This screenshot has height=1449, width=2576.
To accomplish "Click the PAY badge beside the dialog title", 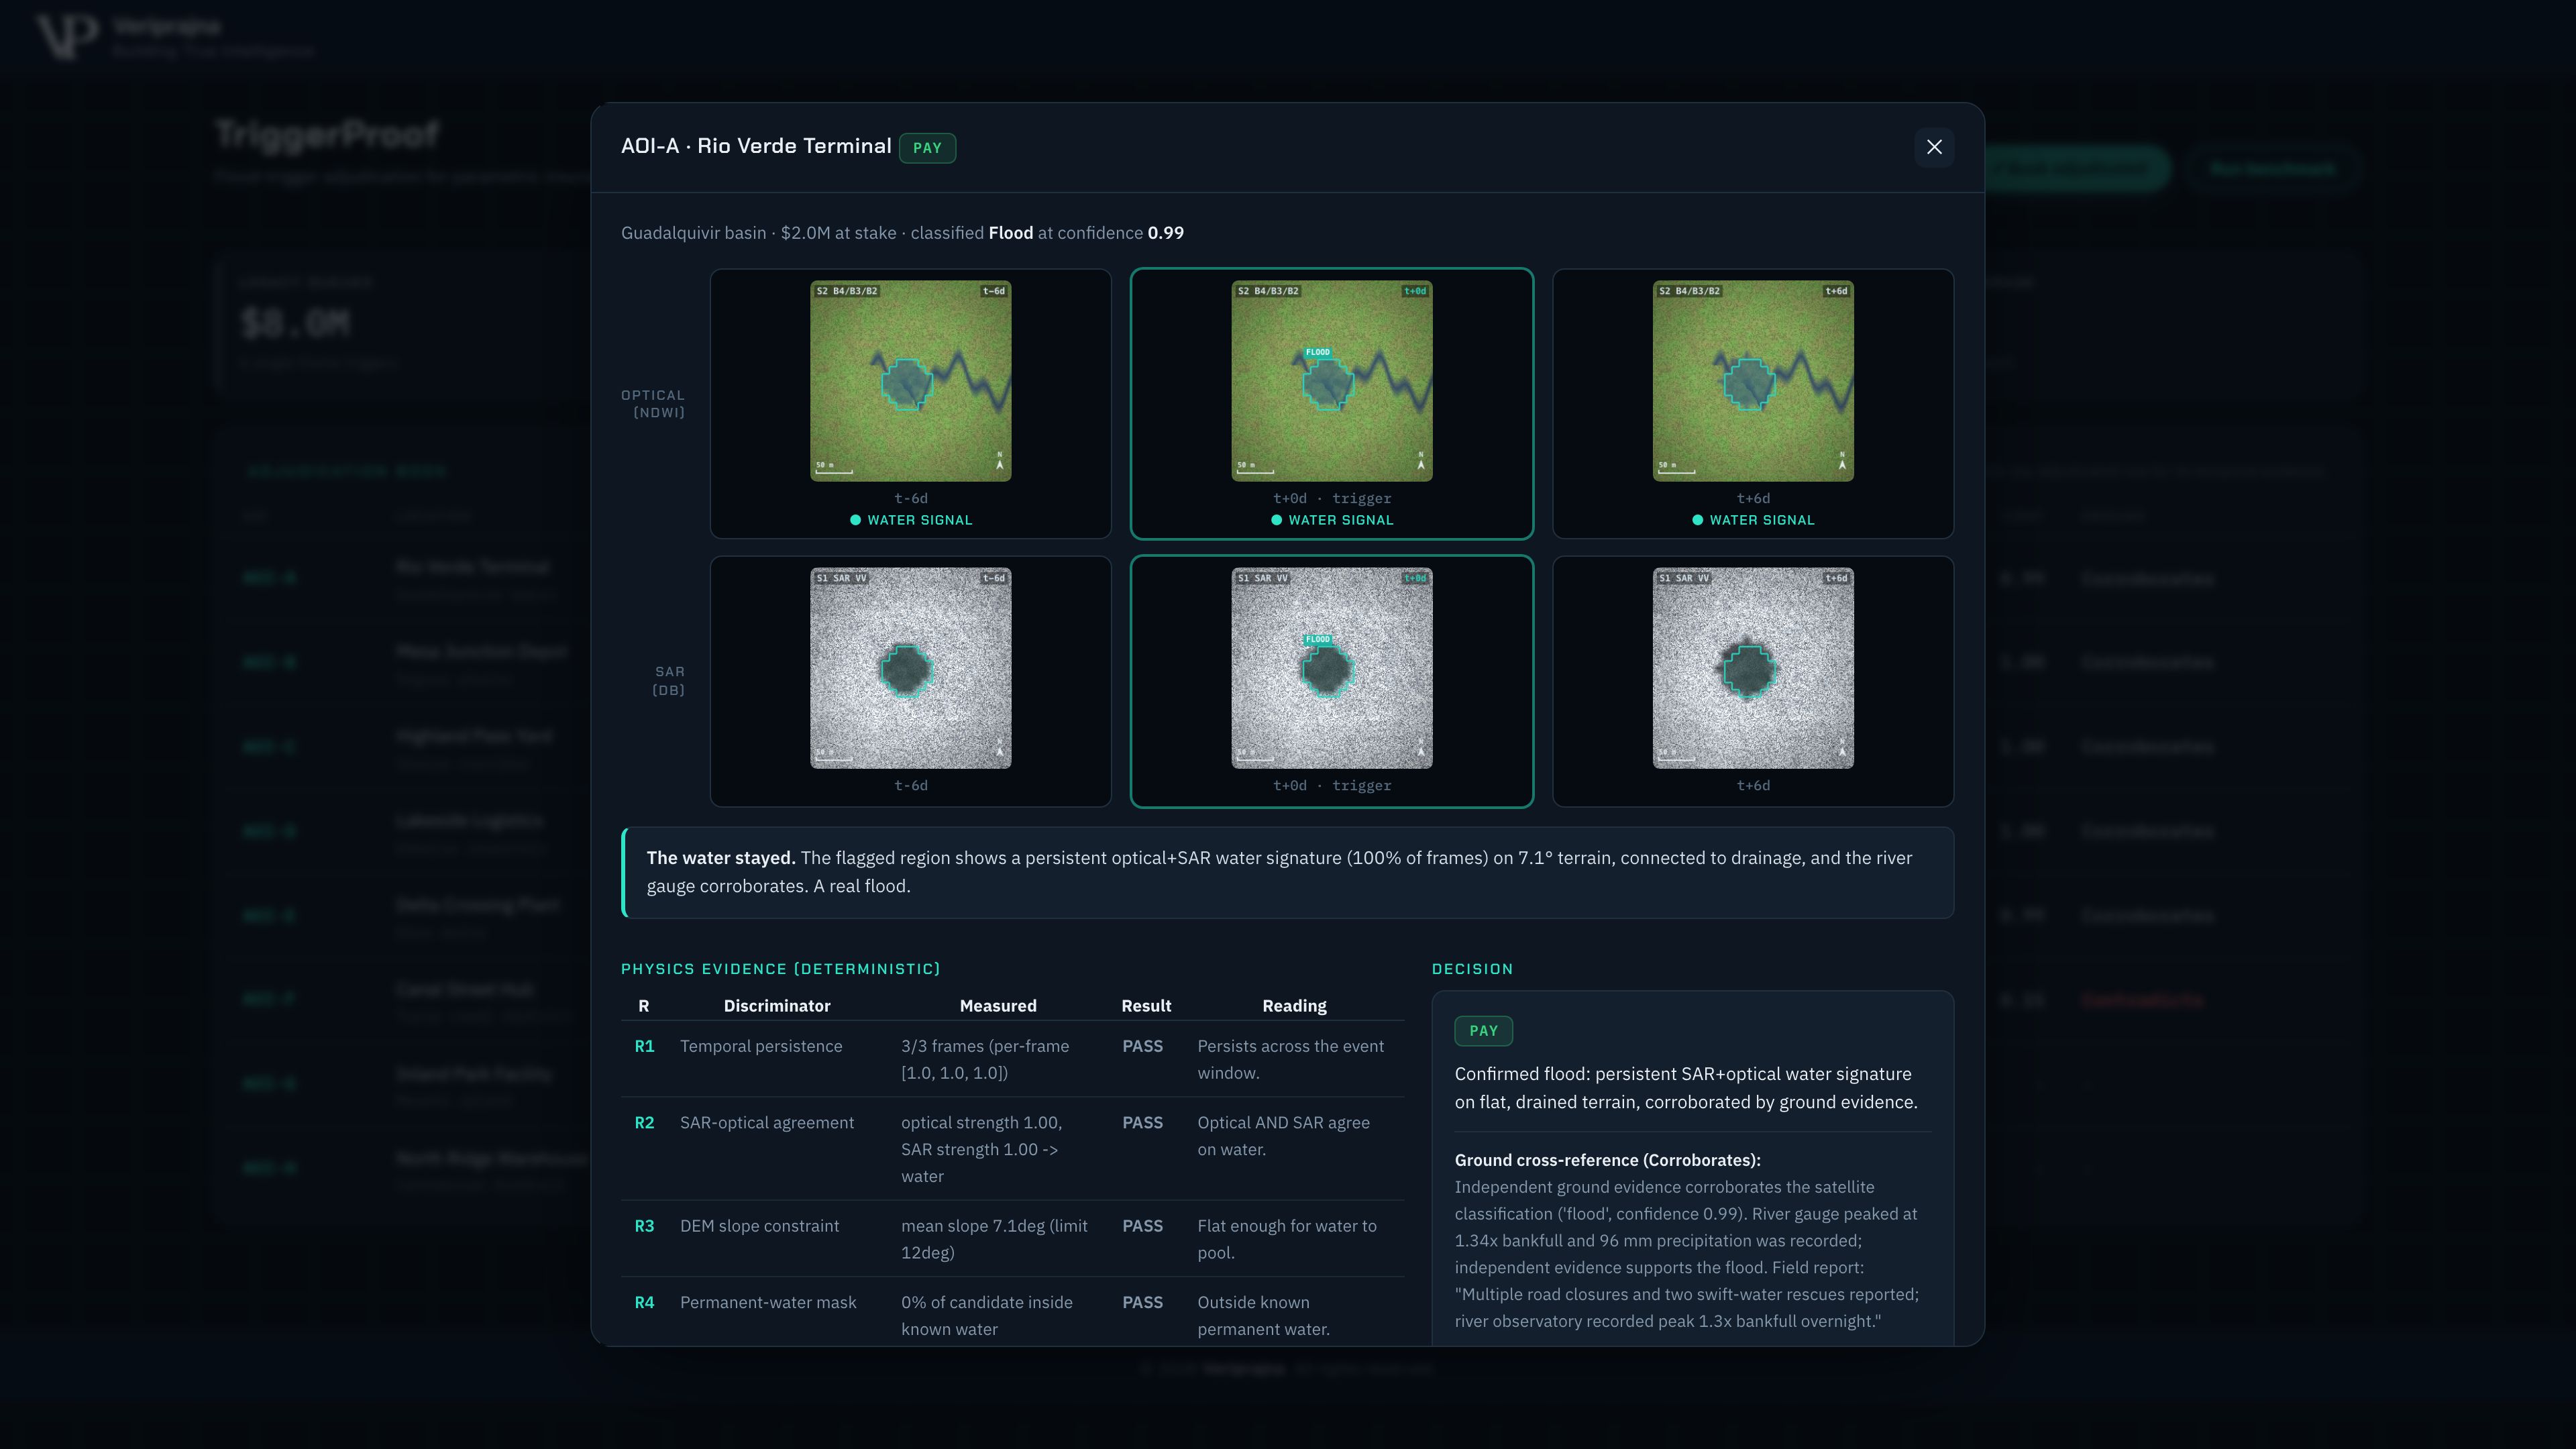I will [927, 148].
